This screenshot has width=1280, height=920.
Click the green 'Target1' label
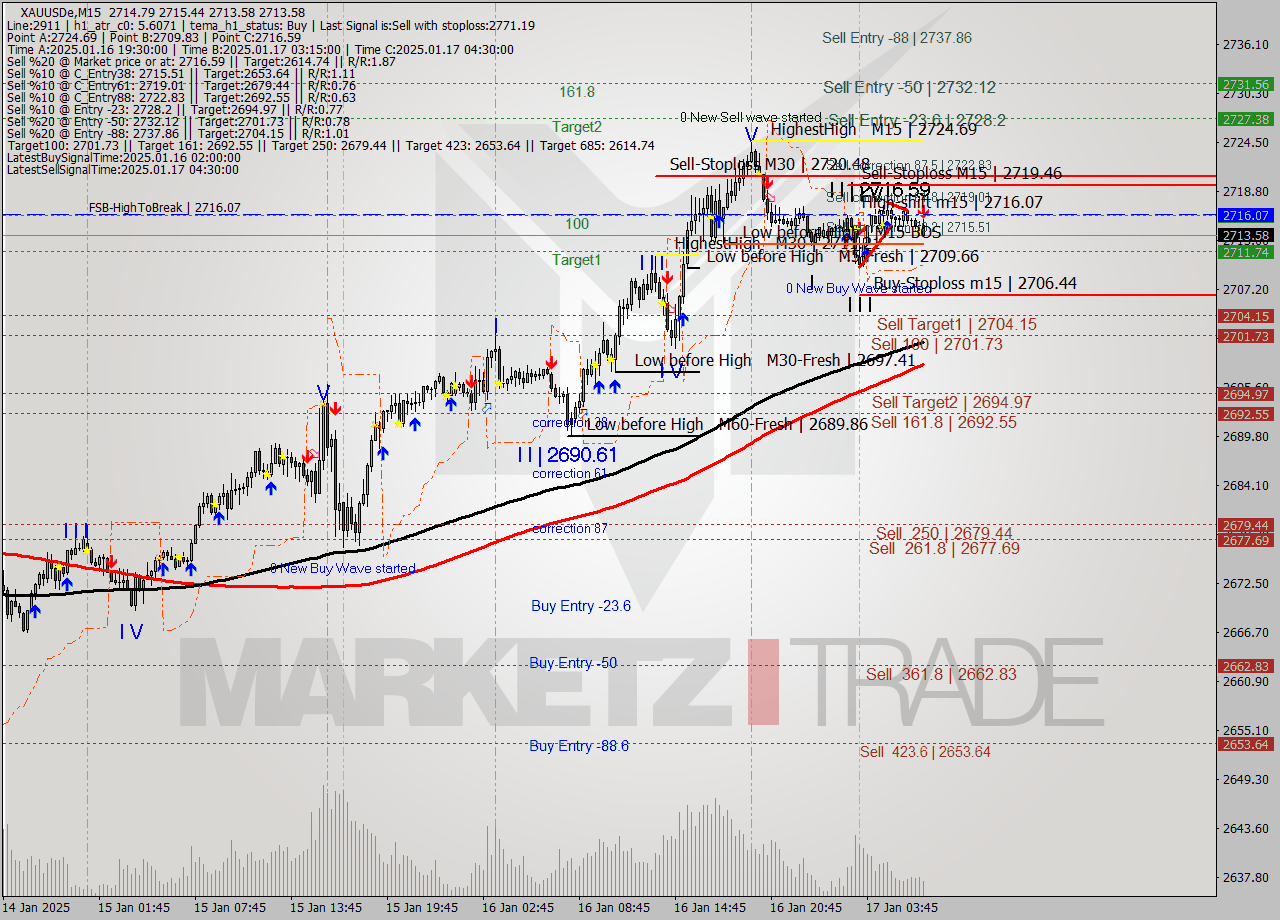coord(577,260)
